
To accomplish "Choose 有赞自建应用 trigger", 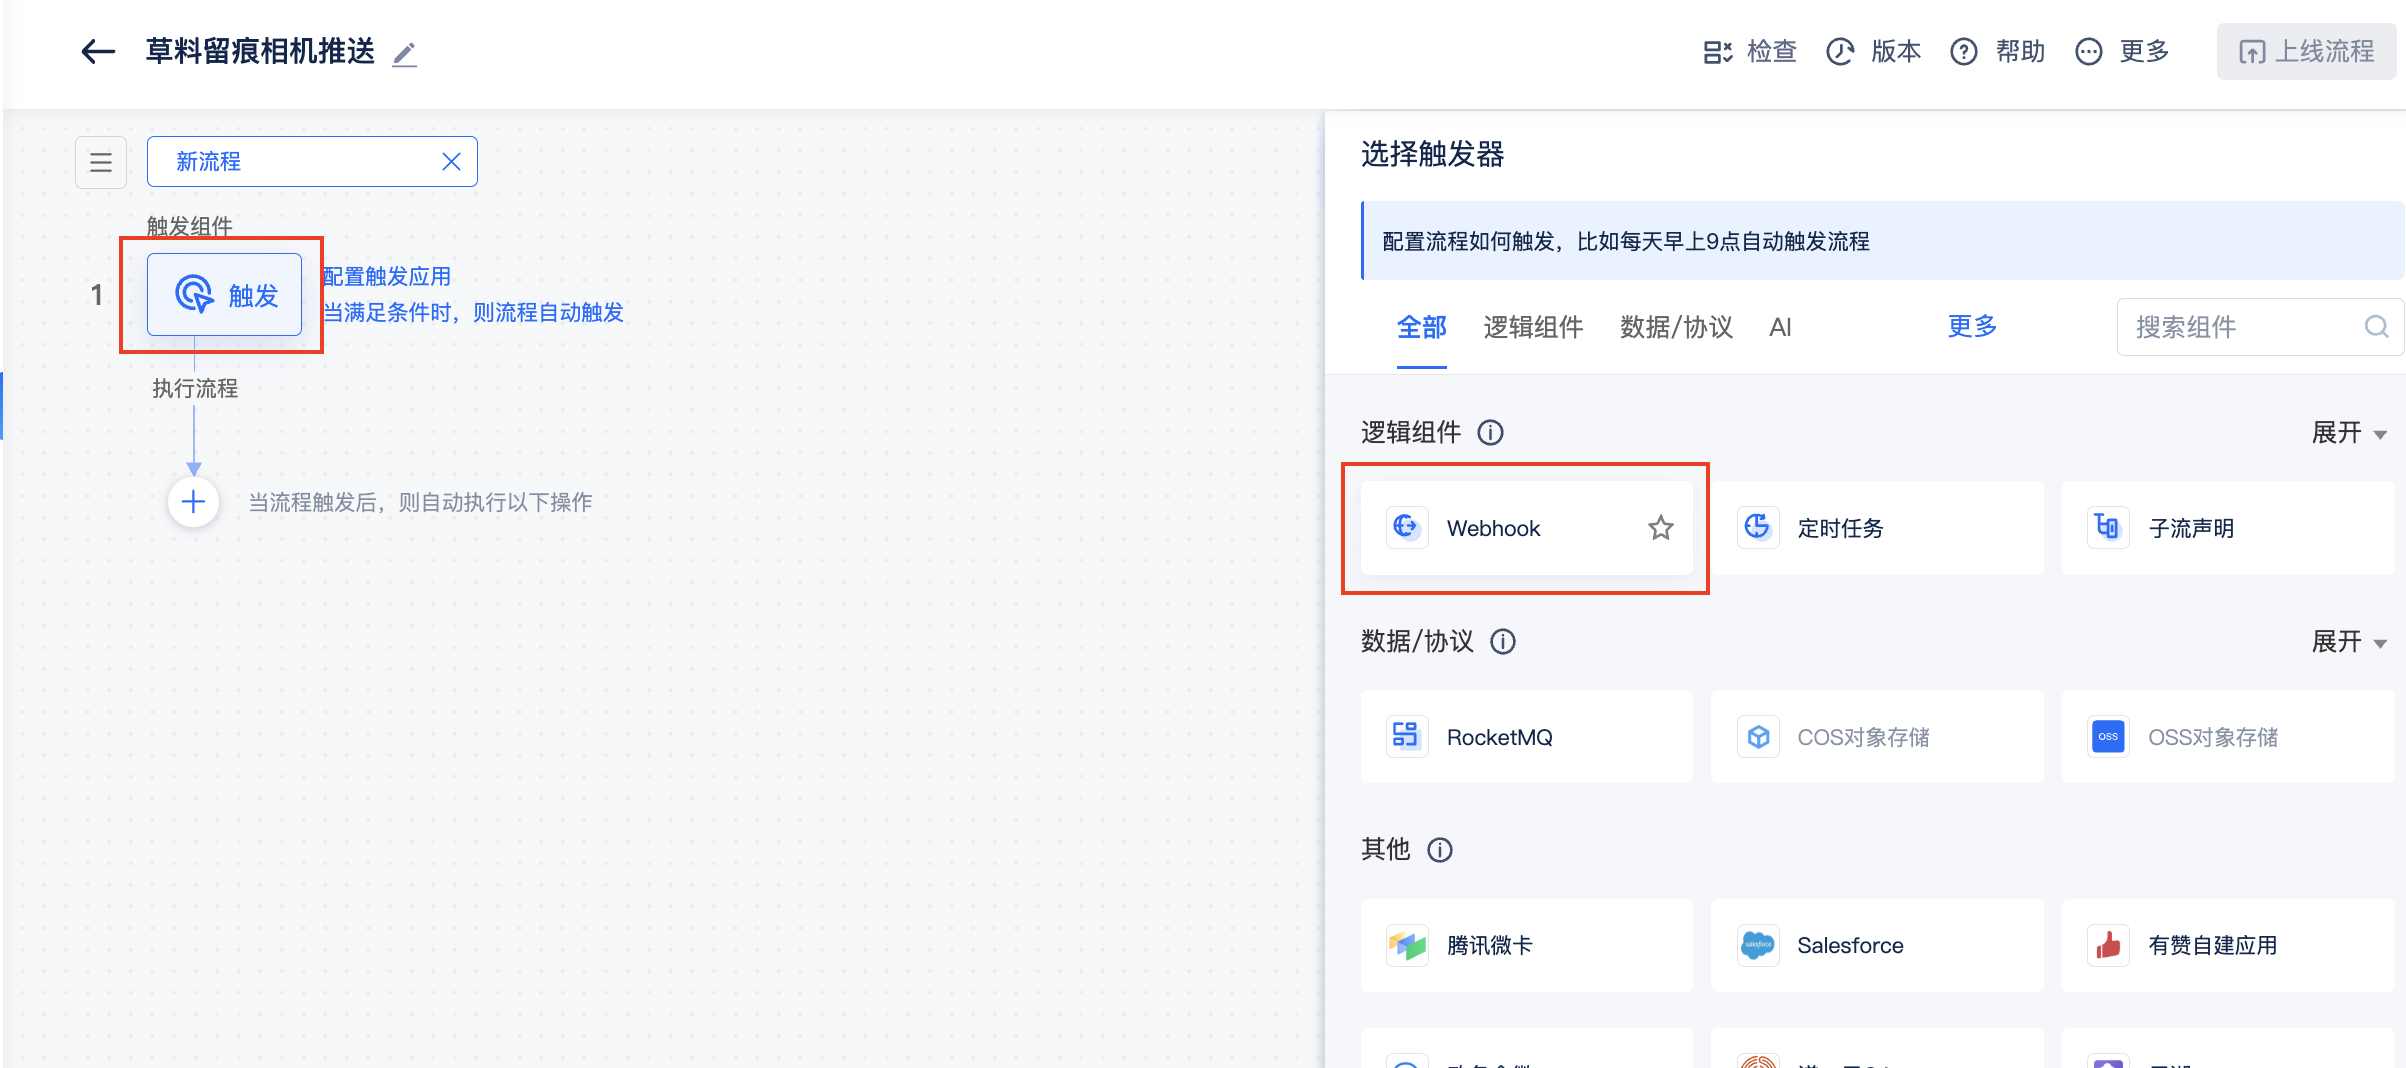I will [2227, 945].
